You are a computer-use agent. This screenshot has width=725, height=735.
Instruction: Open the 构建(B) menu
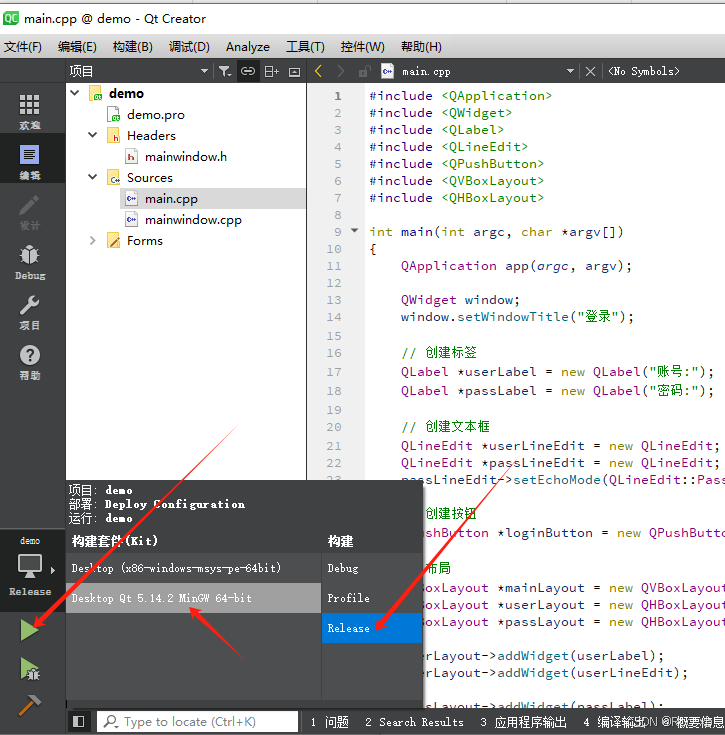point(133,47)
